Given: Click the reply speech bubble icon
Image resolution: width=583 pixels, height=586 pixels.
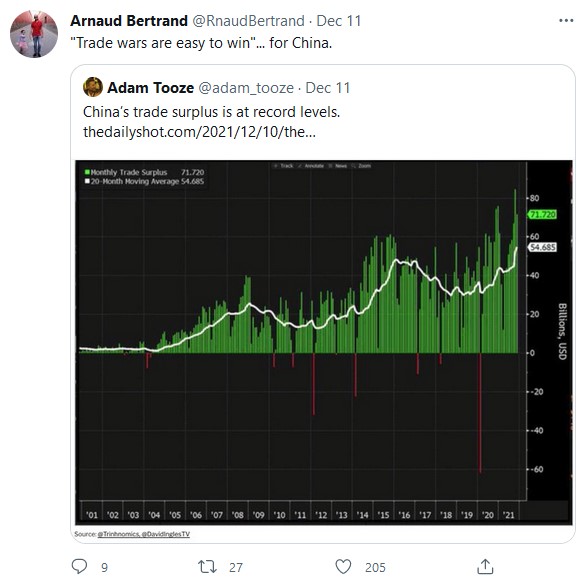Looking at the screenshot, I should tap(79, 566).
